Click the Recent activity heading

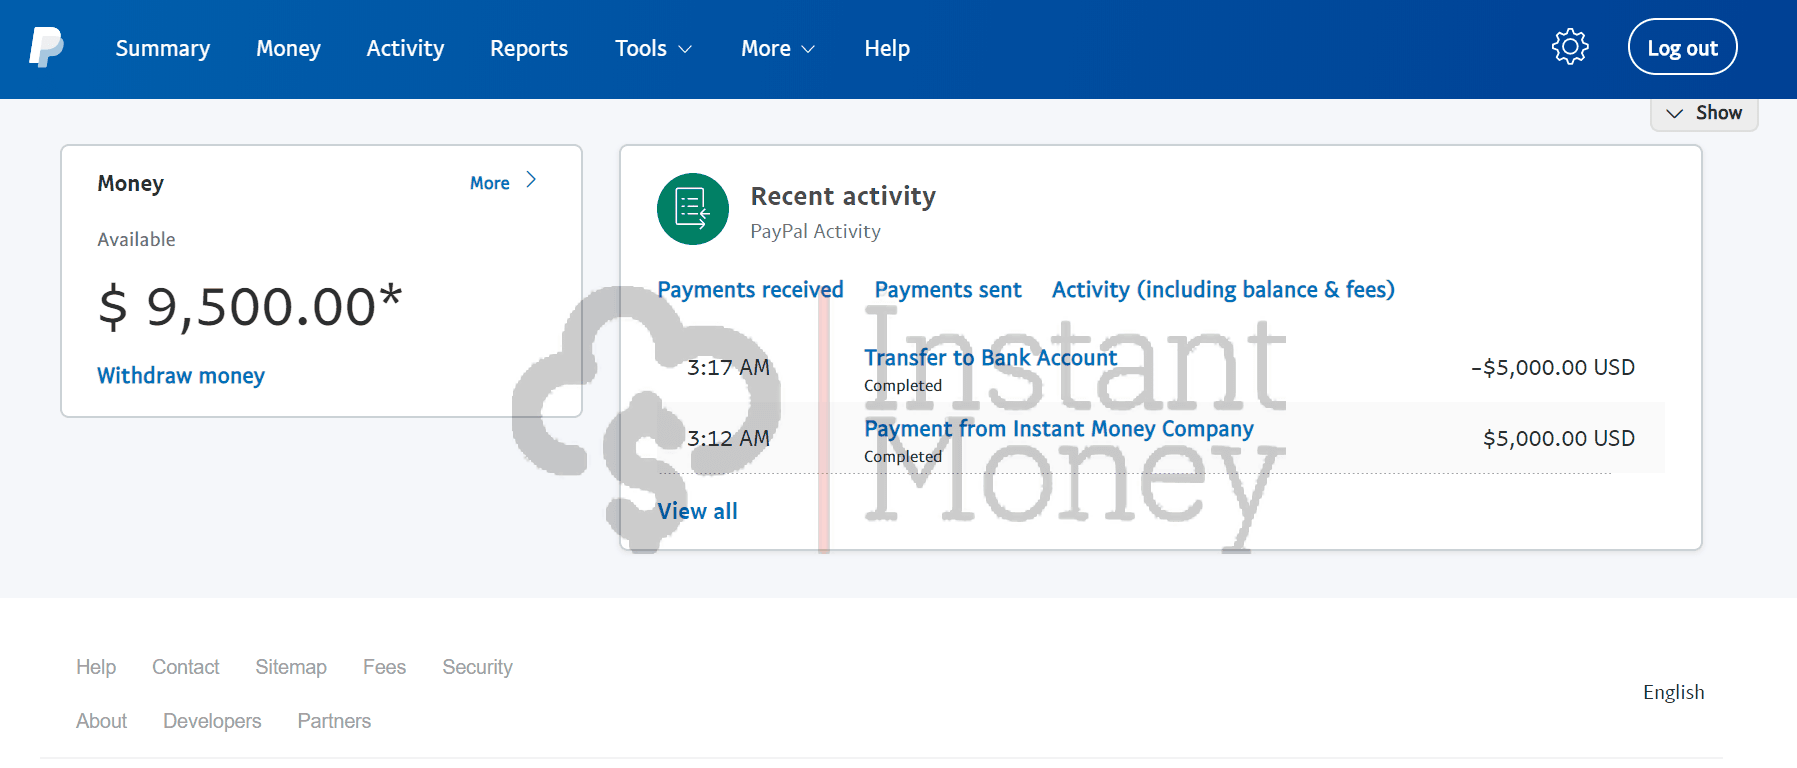coord(843,196)
